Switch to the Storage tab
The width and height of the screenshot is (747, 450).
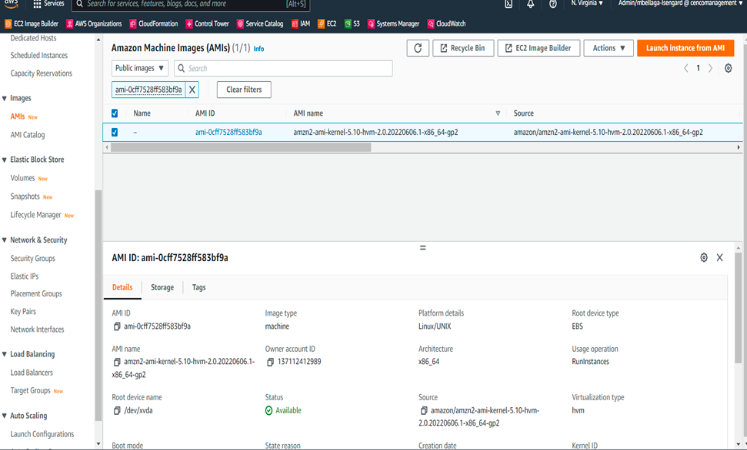[162, 287]
